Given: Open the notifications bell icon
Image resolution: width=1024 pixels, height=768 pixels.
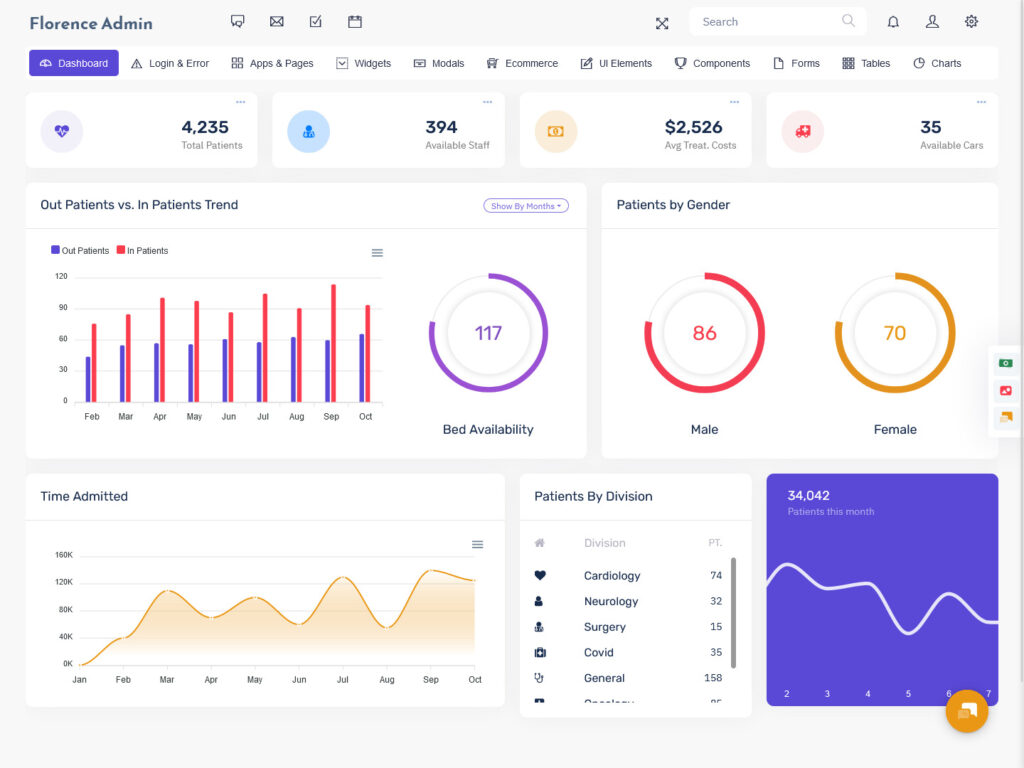Looking at the screenshot, I should coord(893,22).
